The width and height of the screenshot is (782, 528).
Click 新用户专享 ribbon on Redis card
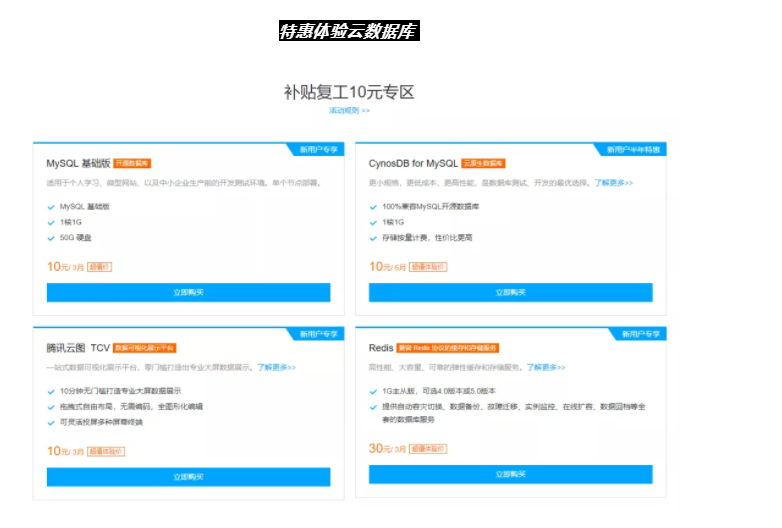pyautogui.click(x=640, y=334)
